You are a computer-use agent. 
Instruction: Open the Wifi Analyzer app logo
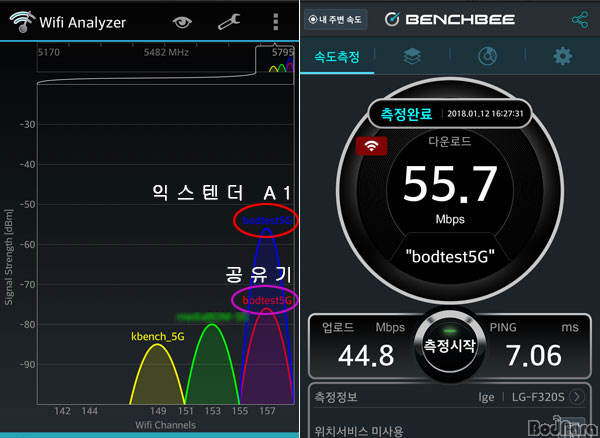tap(23, 22)
